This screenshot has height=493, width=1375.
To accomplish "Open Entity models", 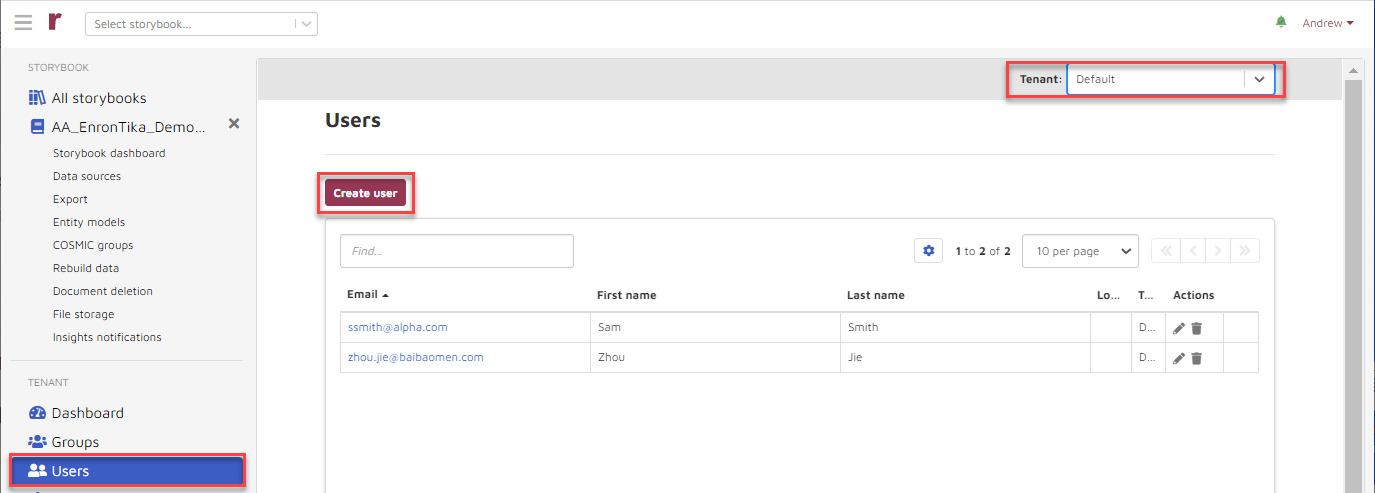I will [x=89, y=222].
